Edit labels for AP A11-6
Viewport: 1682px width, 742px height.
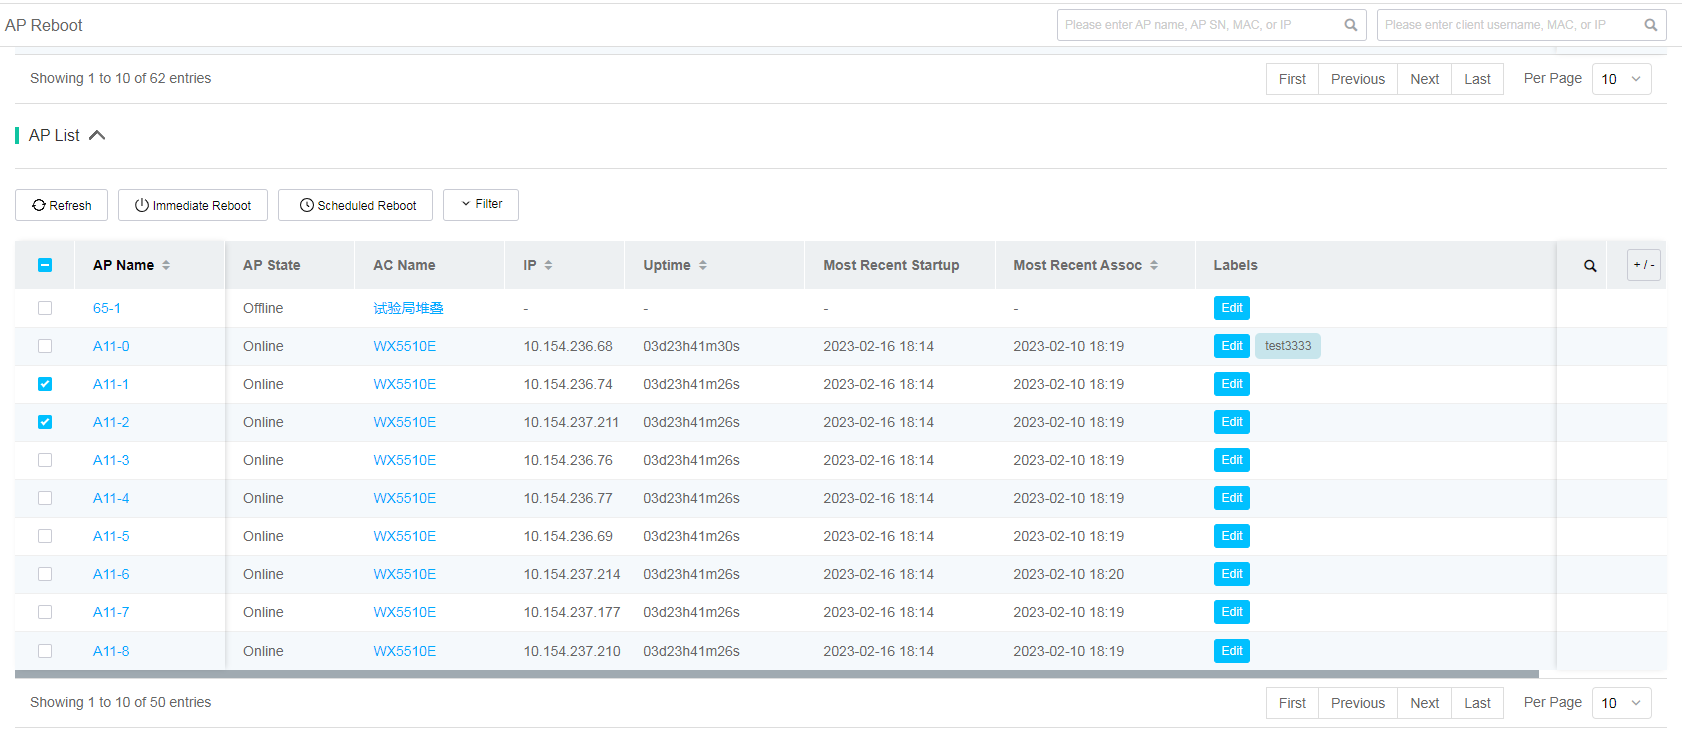[x=1232, y=574]
